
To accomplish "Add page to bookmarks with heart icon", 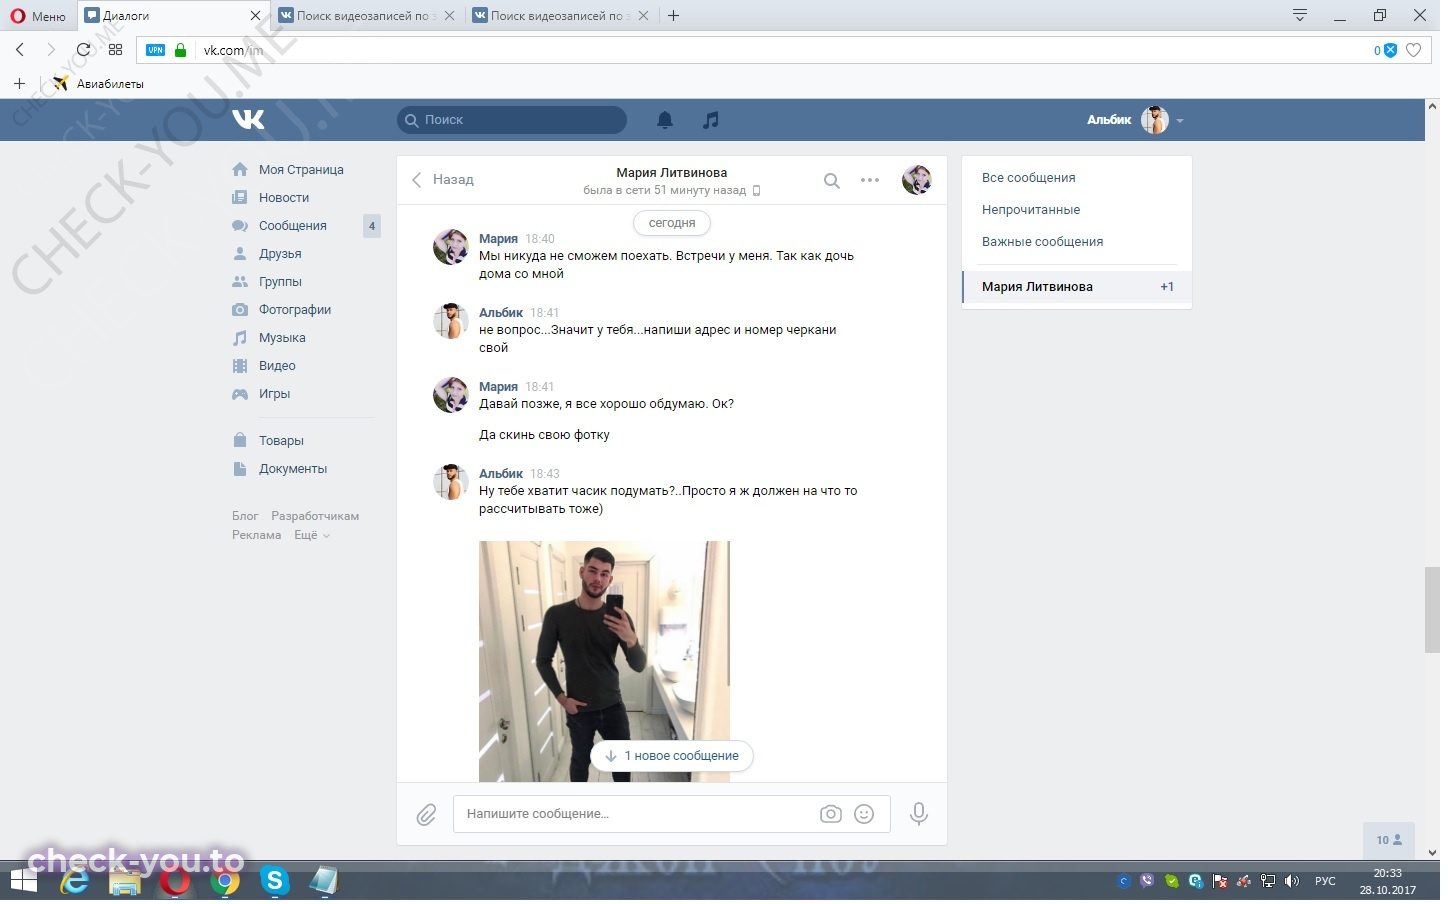I will (x=1413, y=50).
